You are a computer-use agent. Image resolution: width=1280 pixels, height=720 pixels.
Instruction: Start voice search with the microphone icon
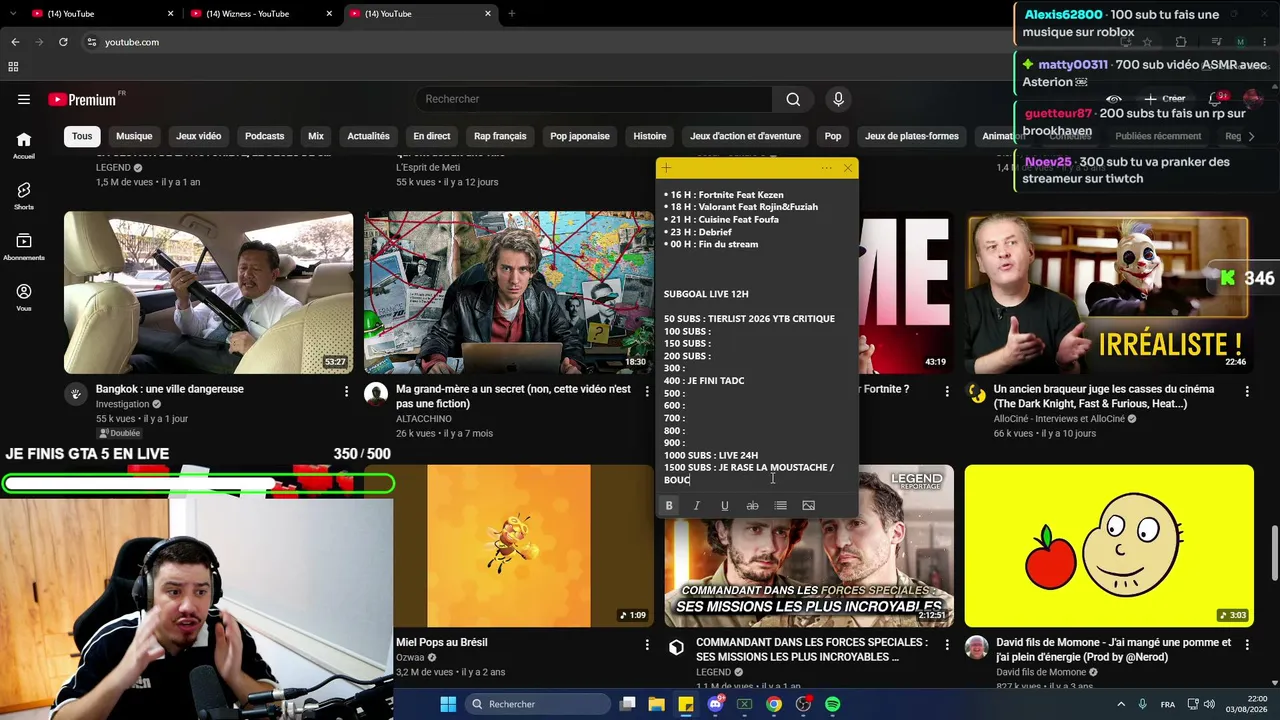[838, 99]
